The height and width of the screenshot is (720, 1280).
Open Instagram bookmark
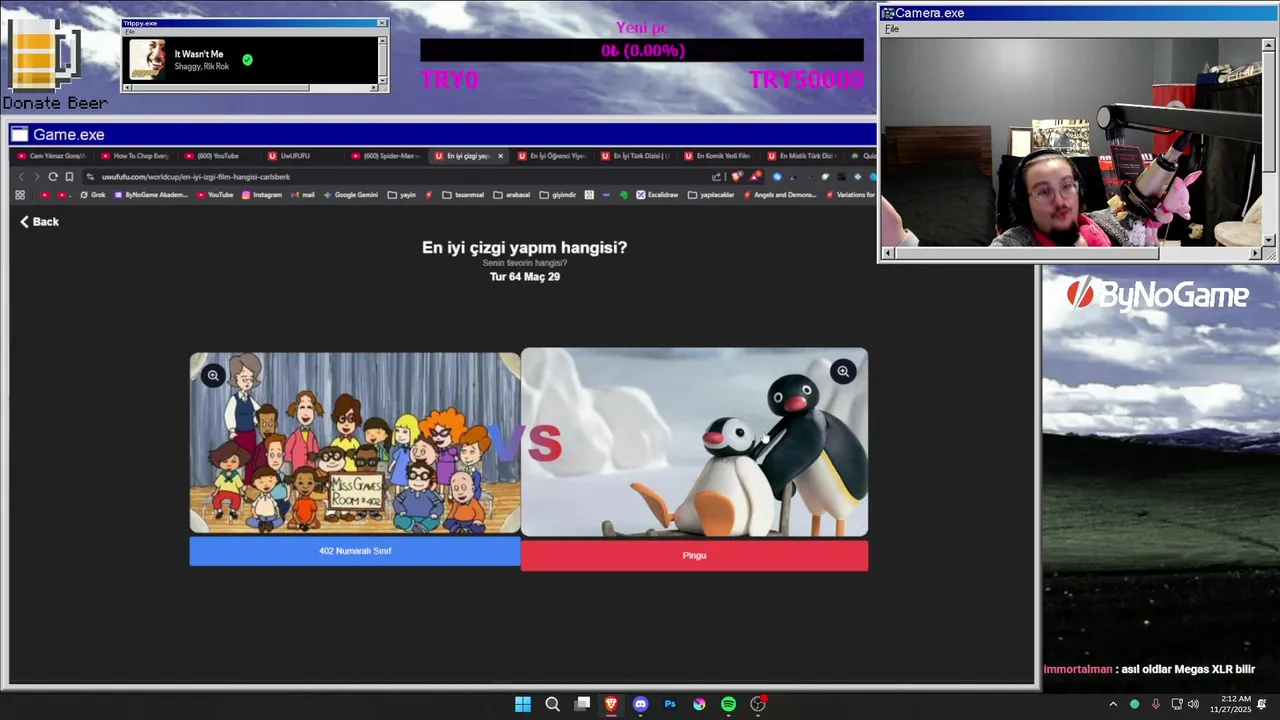(x=262, y=195)
